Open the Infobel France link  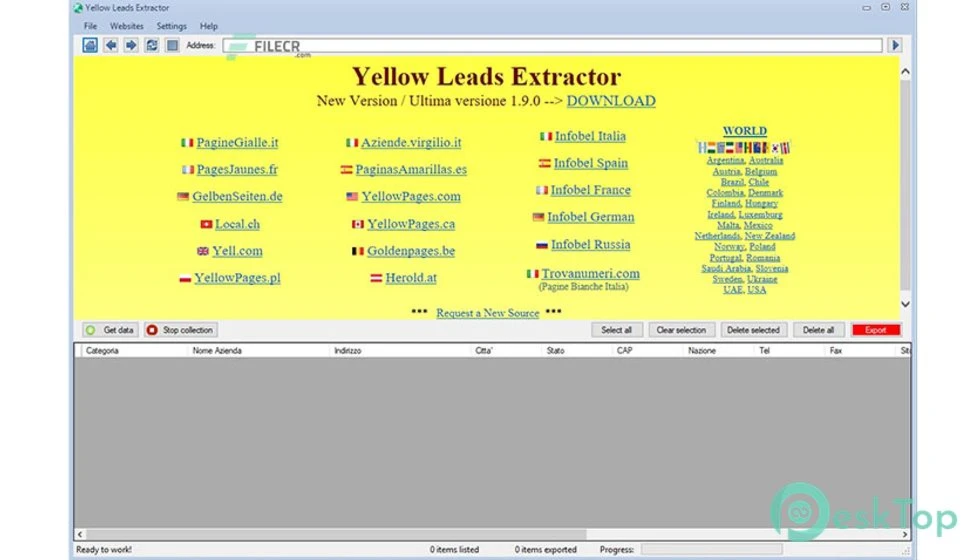point(591,190)
